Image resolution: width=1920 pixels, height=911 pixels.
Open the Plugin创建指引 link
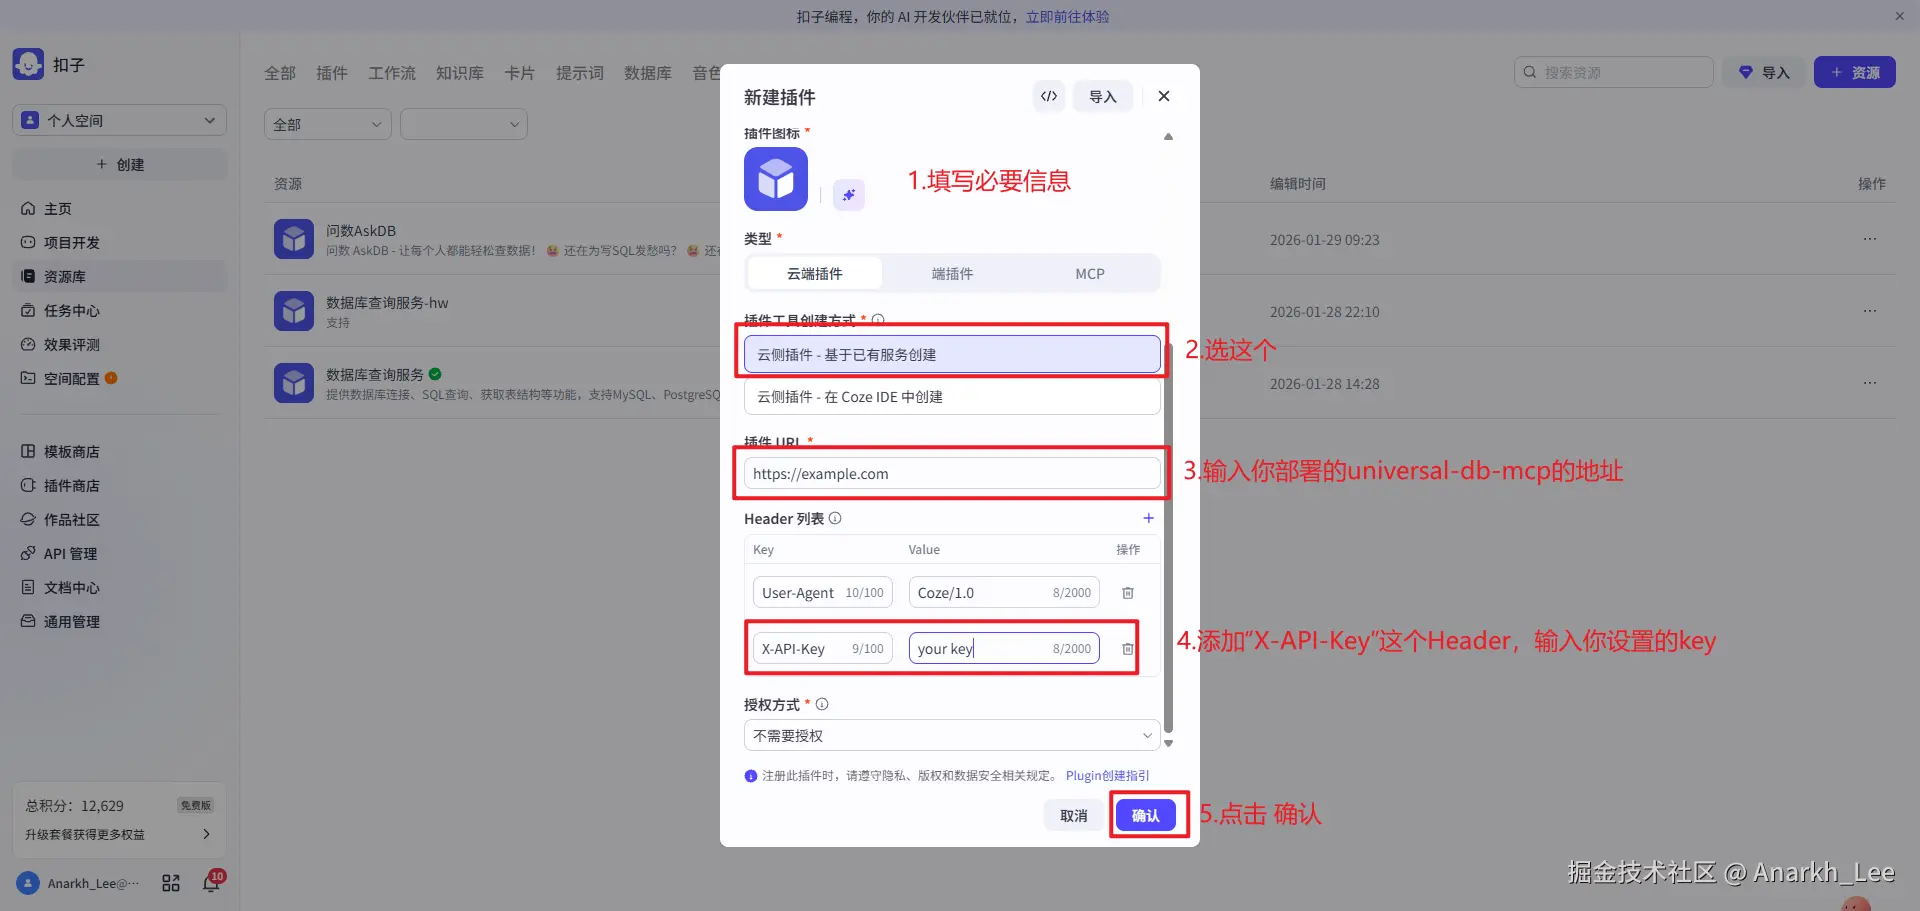point(1108,776)
